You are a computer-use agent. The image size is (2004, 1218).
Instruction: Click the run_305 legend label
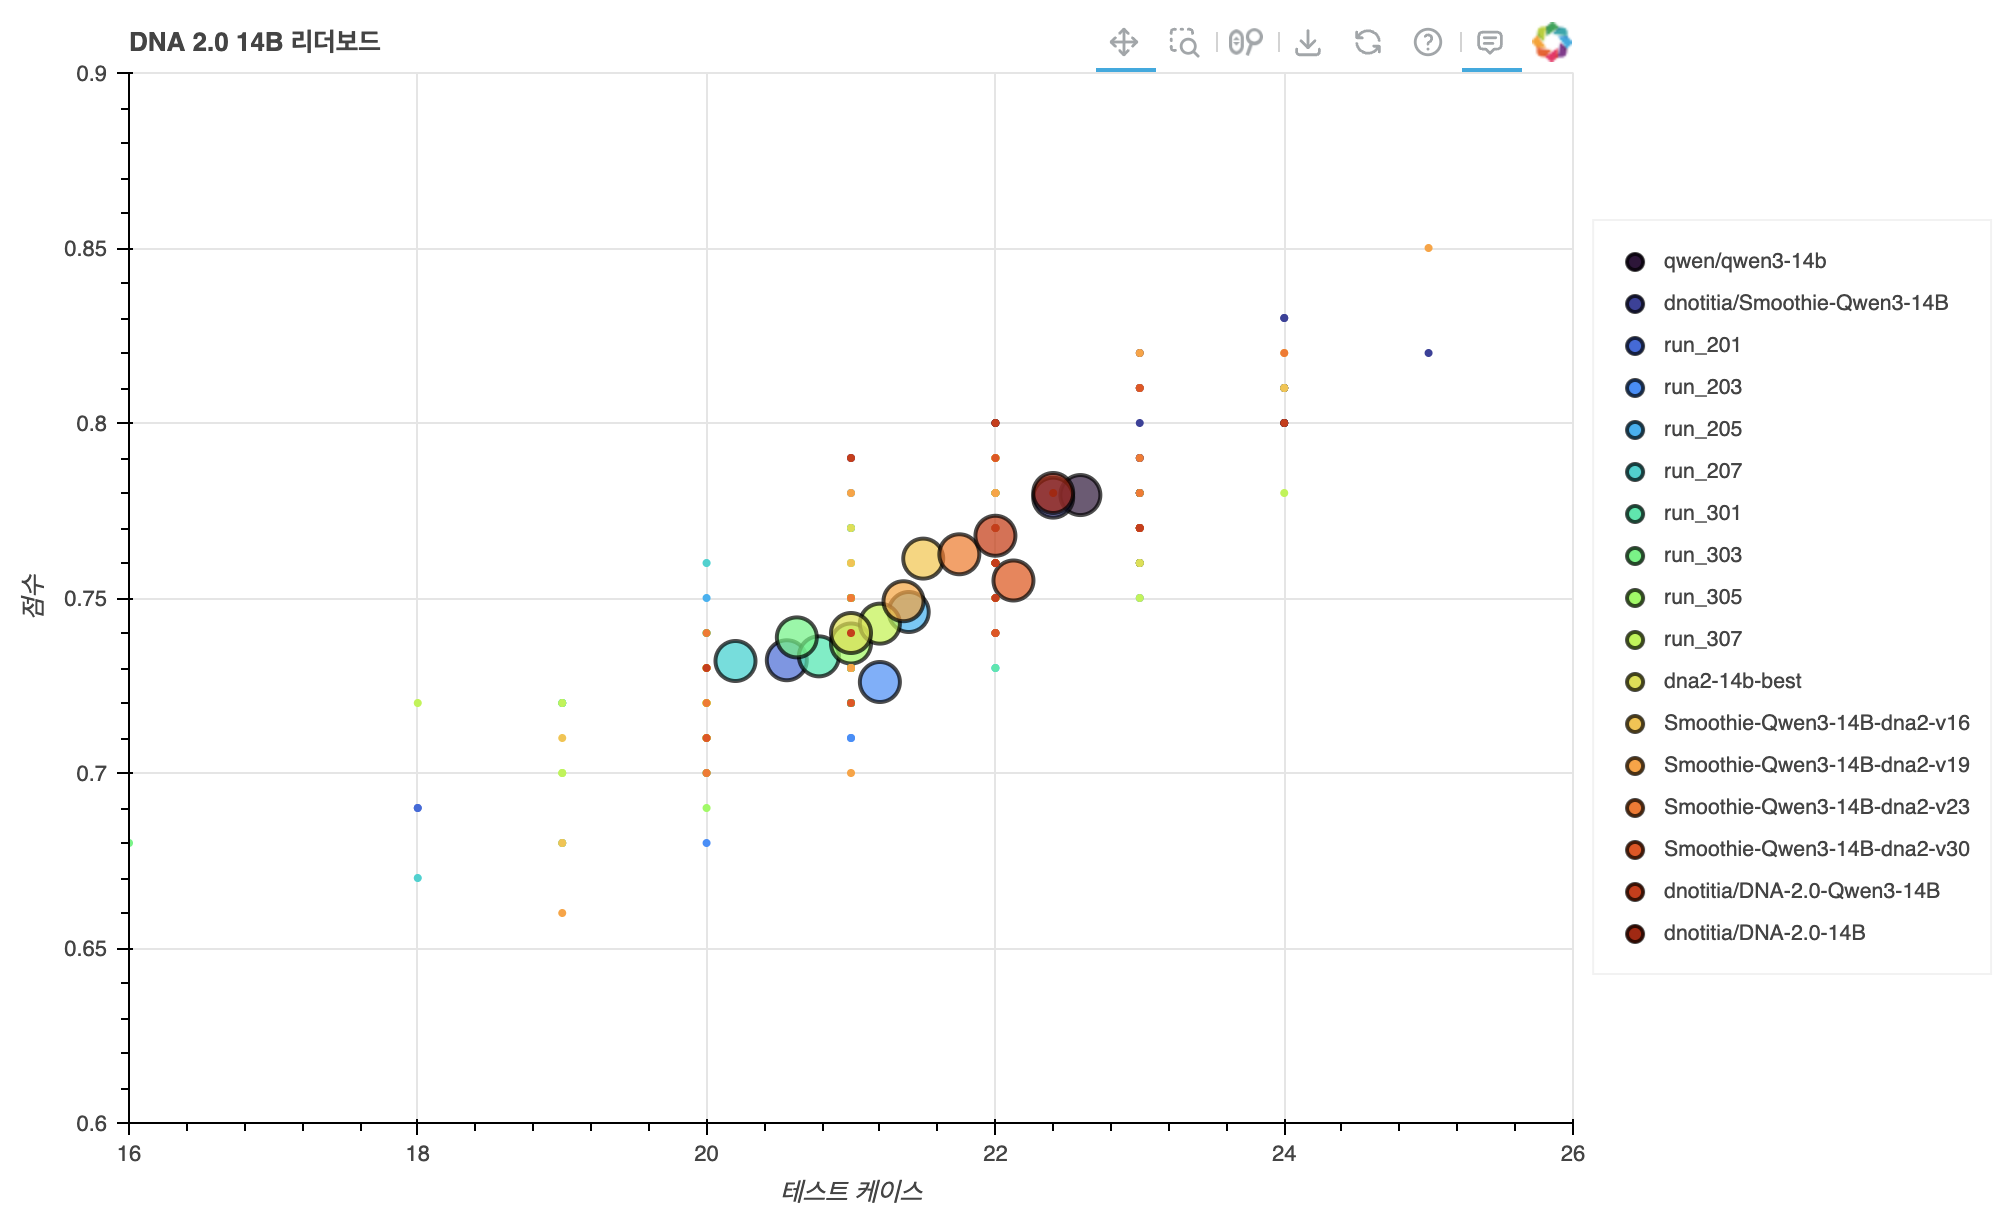pos(1702,597)
